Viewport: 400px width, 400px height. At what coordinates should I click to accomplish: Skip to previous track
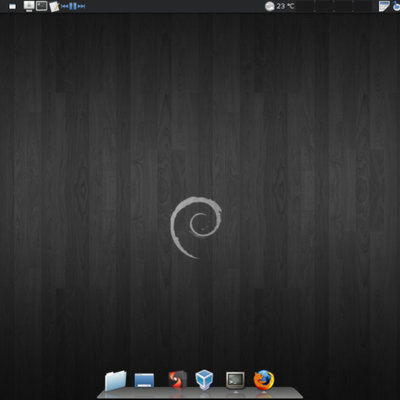pyautogui.click(x=65, y=6)
